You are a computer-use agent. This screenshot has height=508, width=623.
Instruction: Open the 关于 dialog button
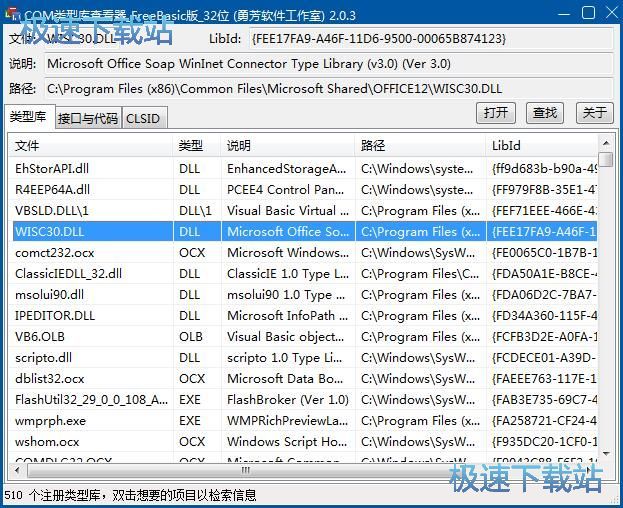coord(595,113)
